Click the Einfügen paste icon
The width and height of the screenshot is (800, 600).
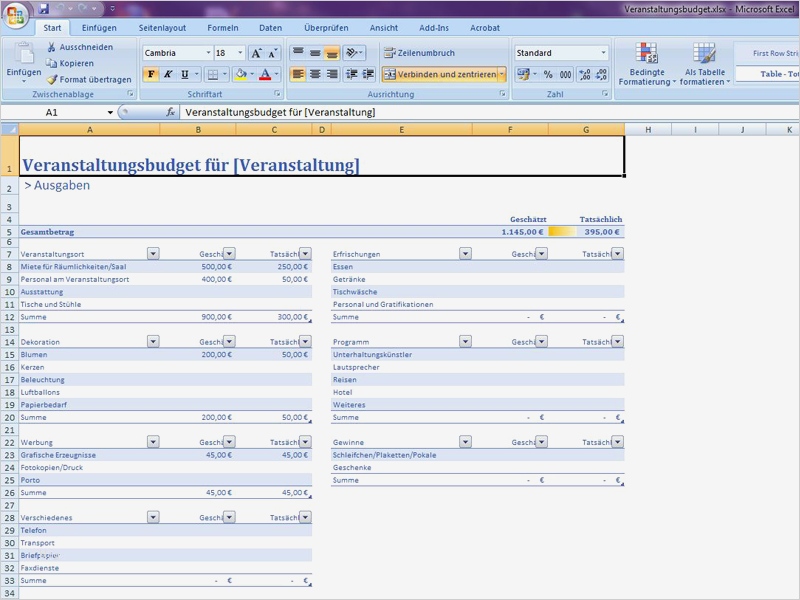[24, 55]
